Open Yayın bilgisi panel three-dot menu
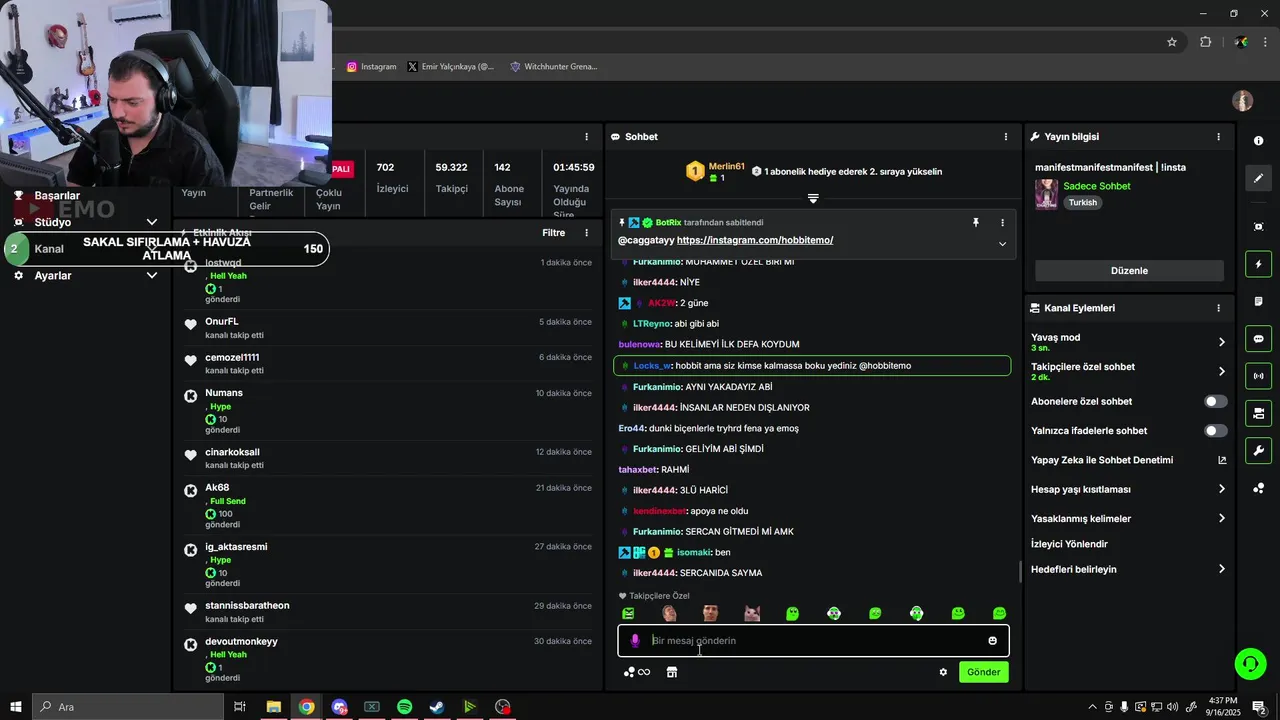This screenshot has height=720, width=1280. point(1218,137)
